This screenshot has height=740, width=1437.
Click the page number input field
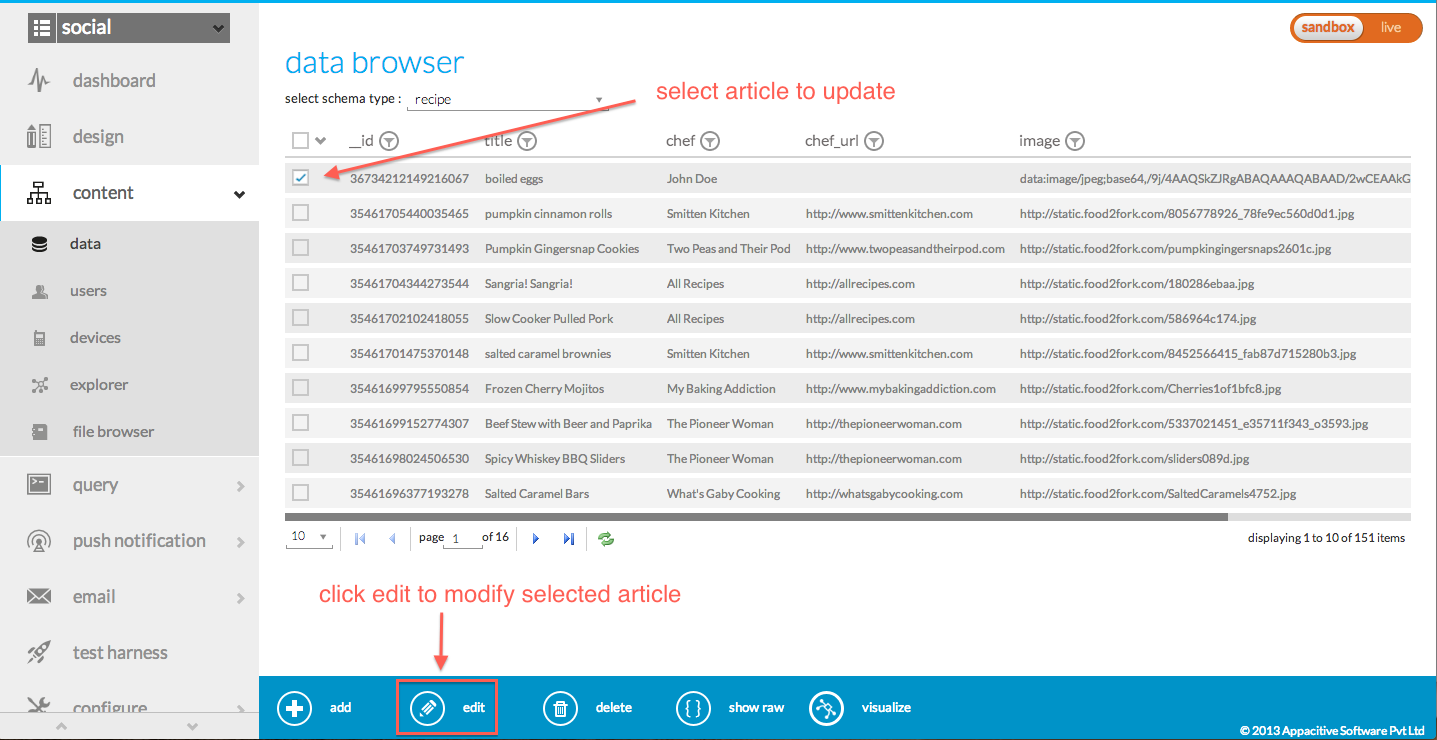[461, 538]
